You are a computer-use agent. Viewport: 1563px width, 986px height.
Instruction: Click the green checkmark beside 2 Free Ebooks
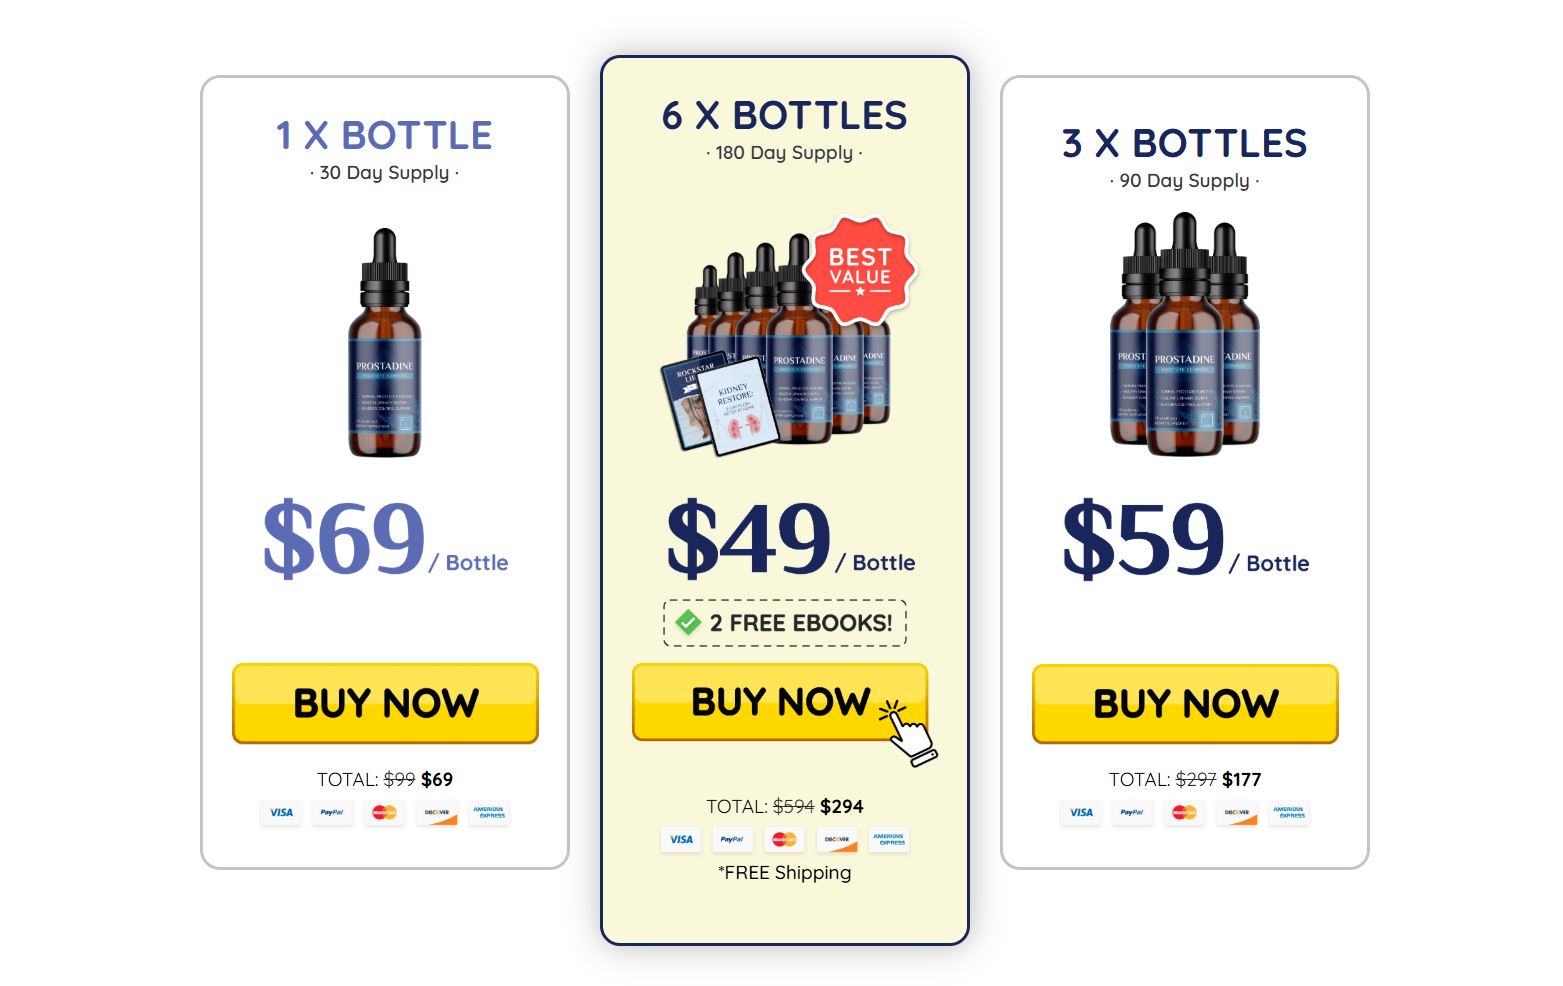[x=688, y=623]
